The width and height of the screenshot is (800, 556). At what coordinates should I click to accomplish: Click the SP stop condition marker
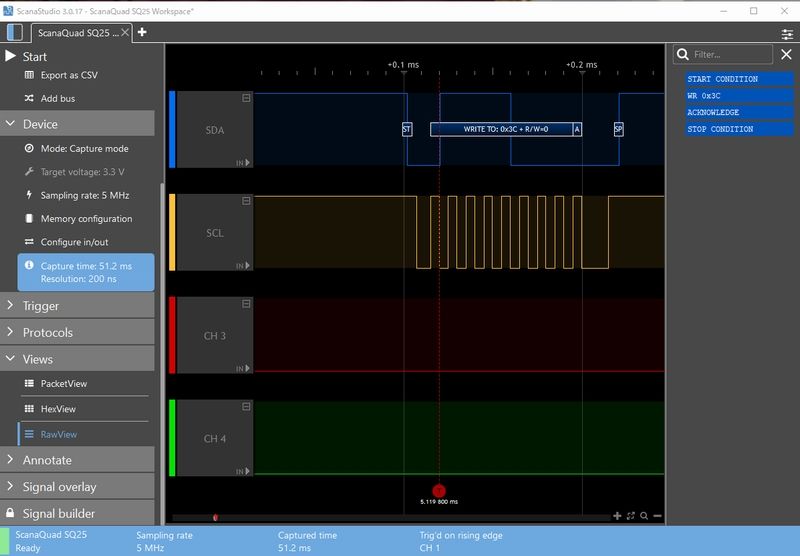click(x=618, y=129)
